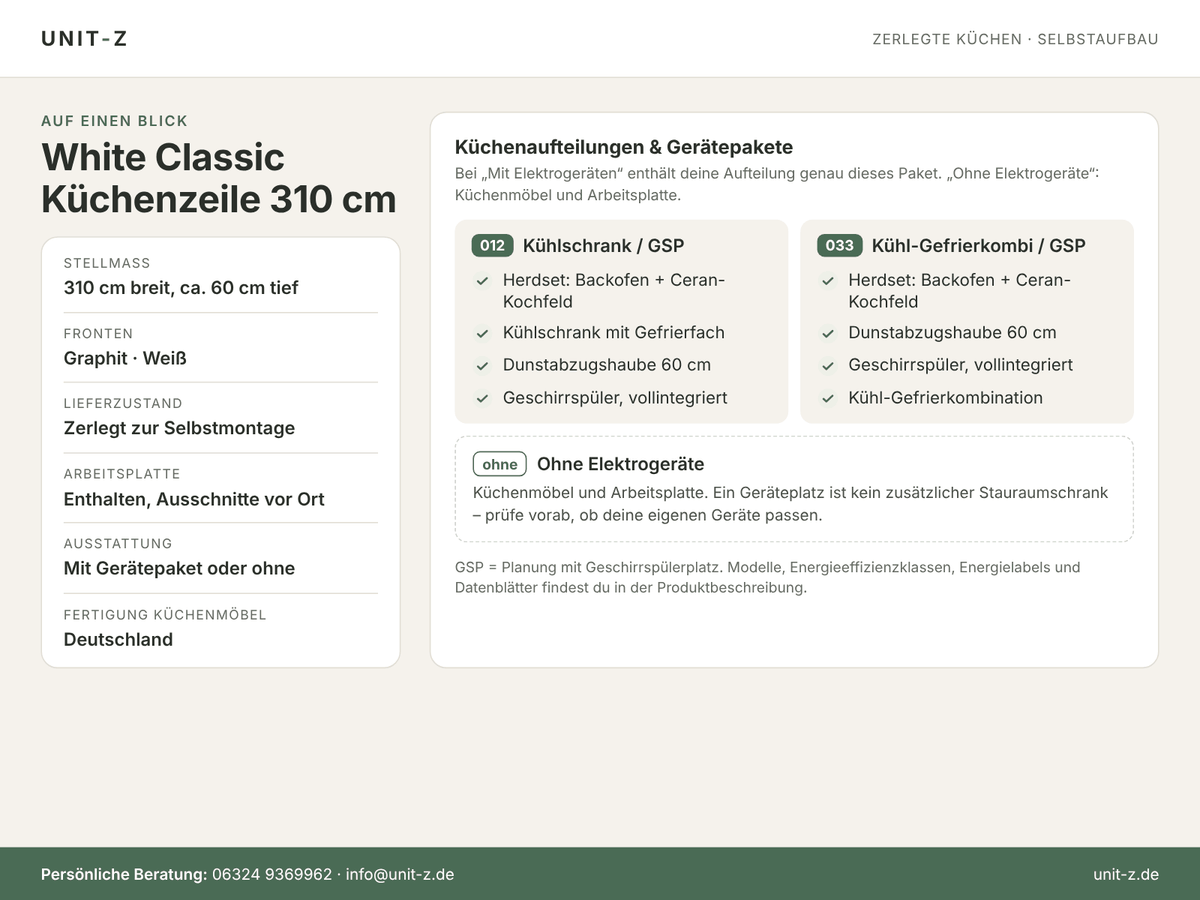The image size is (1200, 900).
Task: Click the 'Küchenaufteilungen & Gerätepakete' heading
Action: (x=624, y=147)
